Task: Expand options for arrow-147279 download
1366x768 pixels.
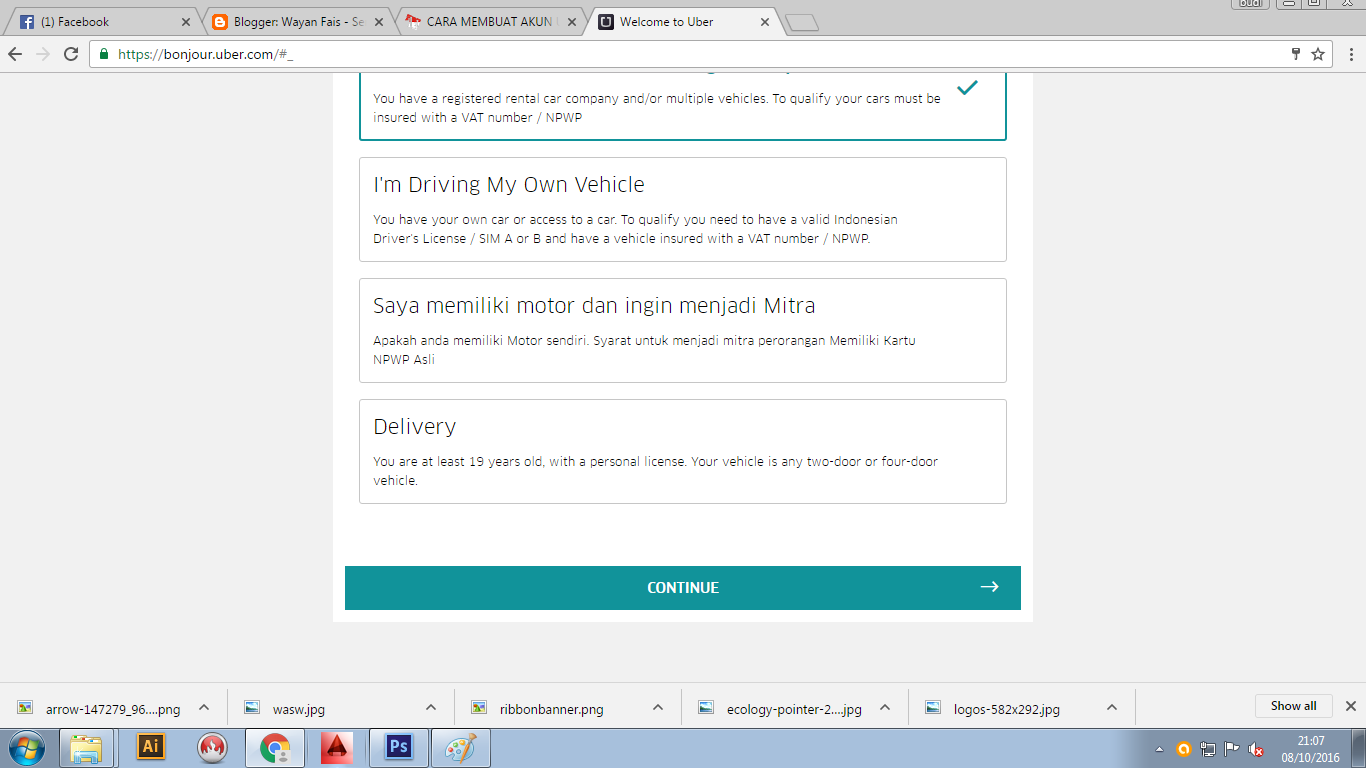Action: tap(204, 707)
